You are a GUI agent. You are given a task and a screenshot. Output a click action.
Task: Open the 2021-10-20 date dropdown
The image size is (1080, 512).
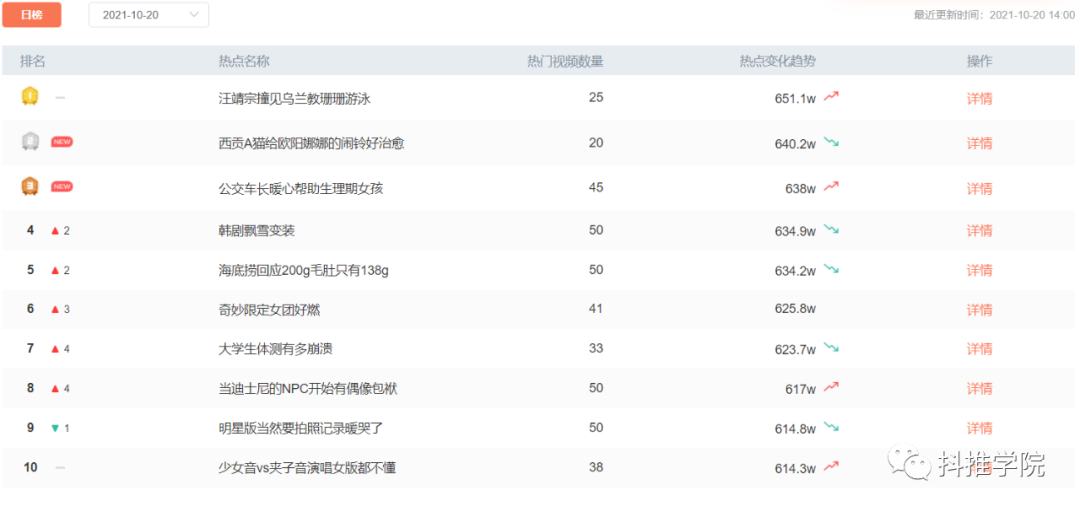149,14
